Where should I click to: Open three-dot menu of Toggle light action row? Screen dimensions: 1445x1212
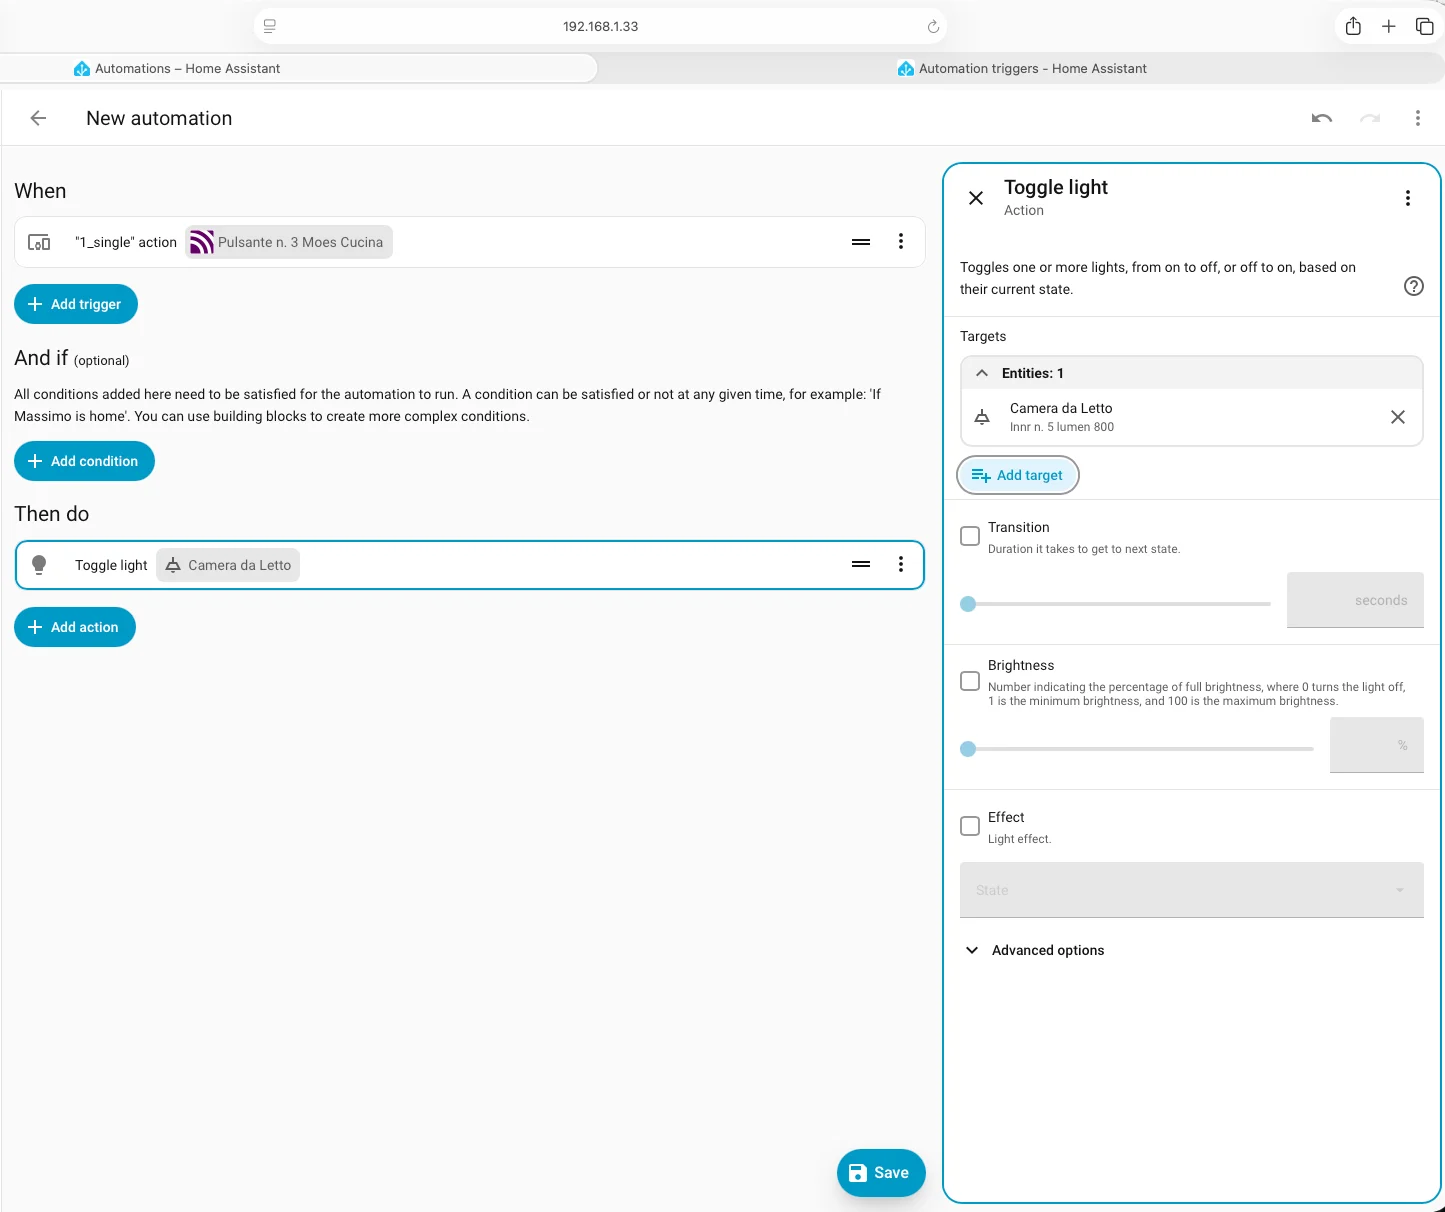click(901, 564)
